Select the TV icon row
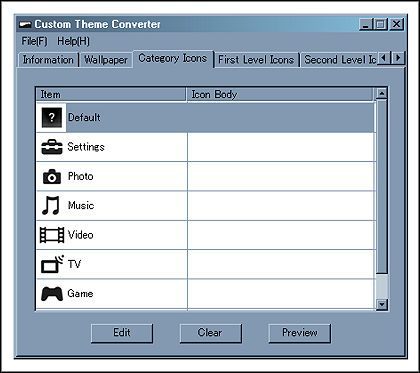This screenshot has width=420, height=373. coord(205,264)
